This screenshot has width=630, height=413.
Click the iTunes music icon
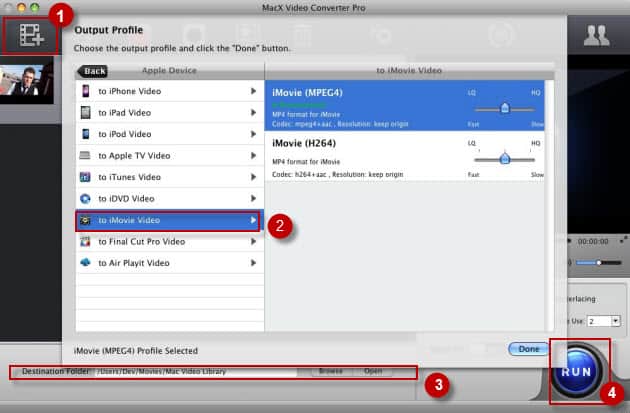click(85, 177)
